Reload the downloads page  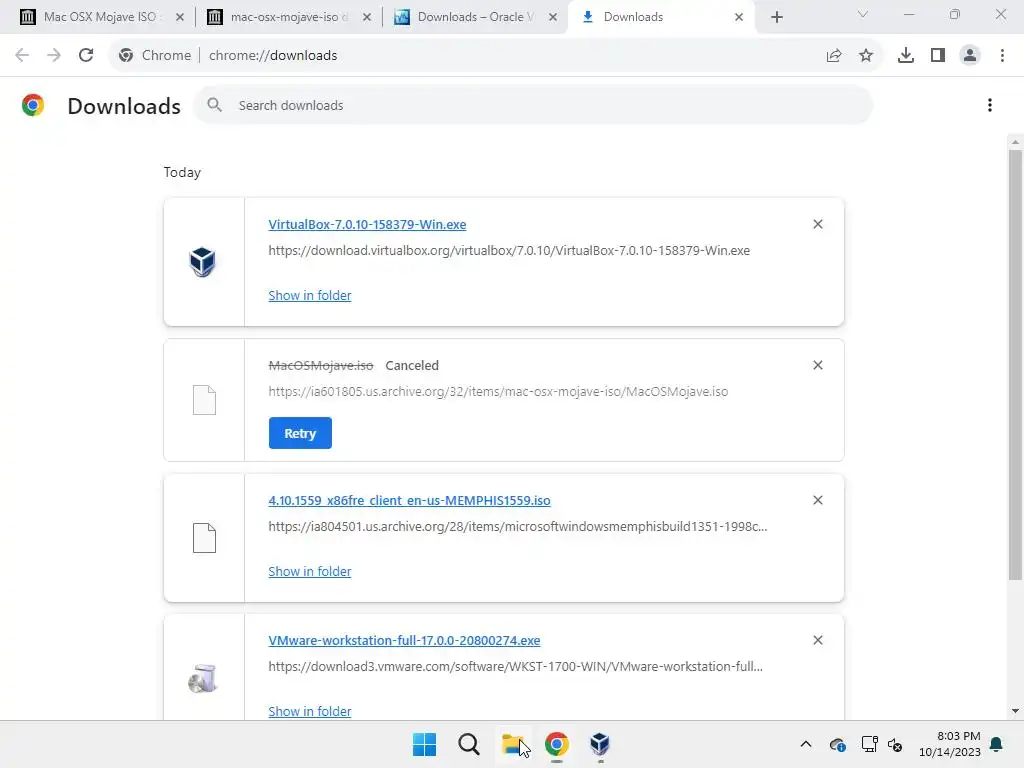click(x=86, y=56)
